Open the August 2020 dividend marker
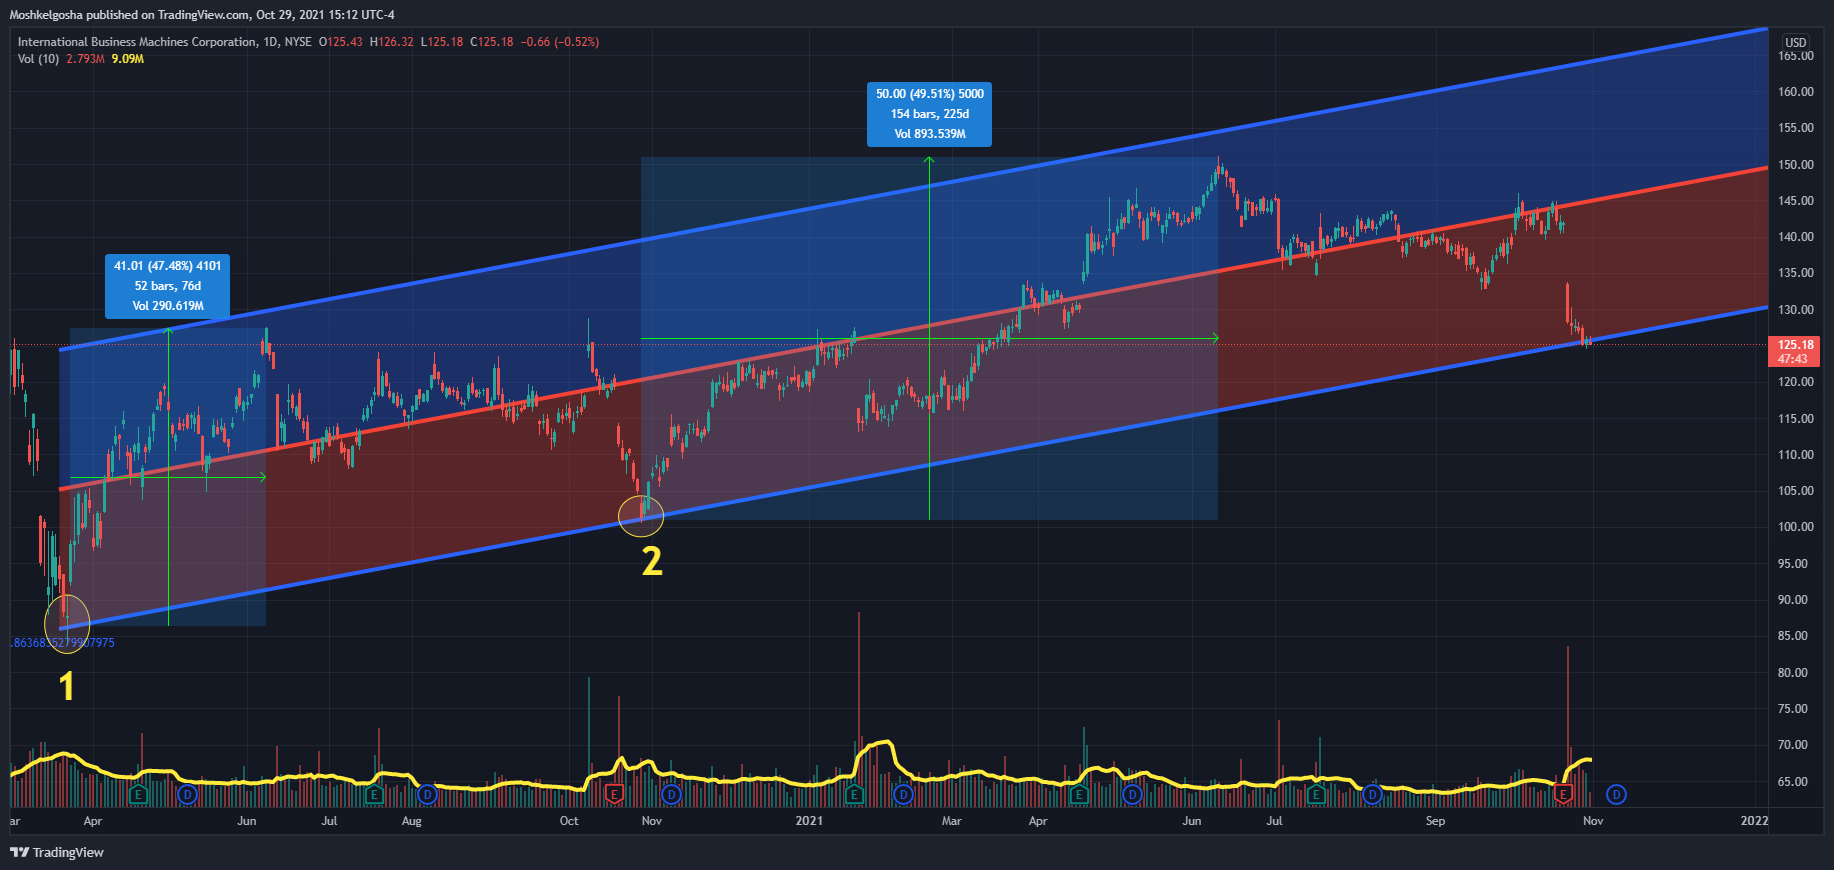The width and height of the screenshot is (1834, 870). tap(428, 795)
